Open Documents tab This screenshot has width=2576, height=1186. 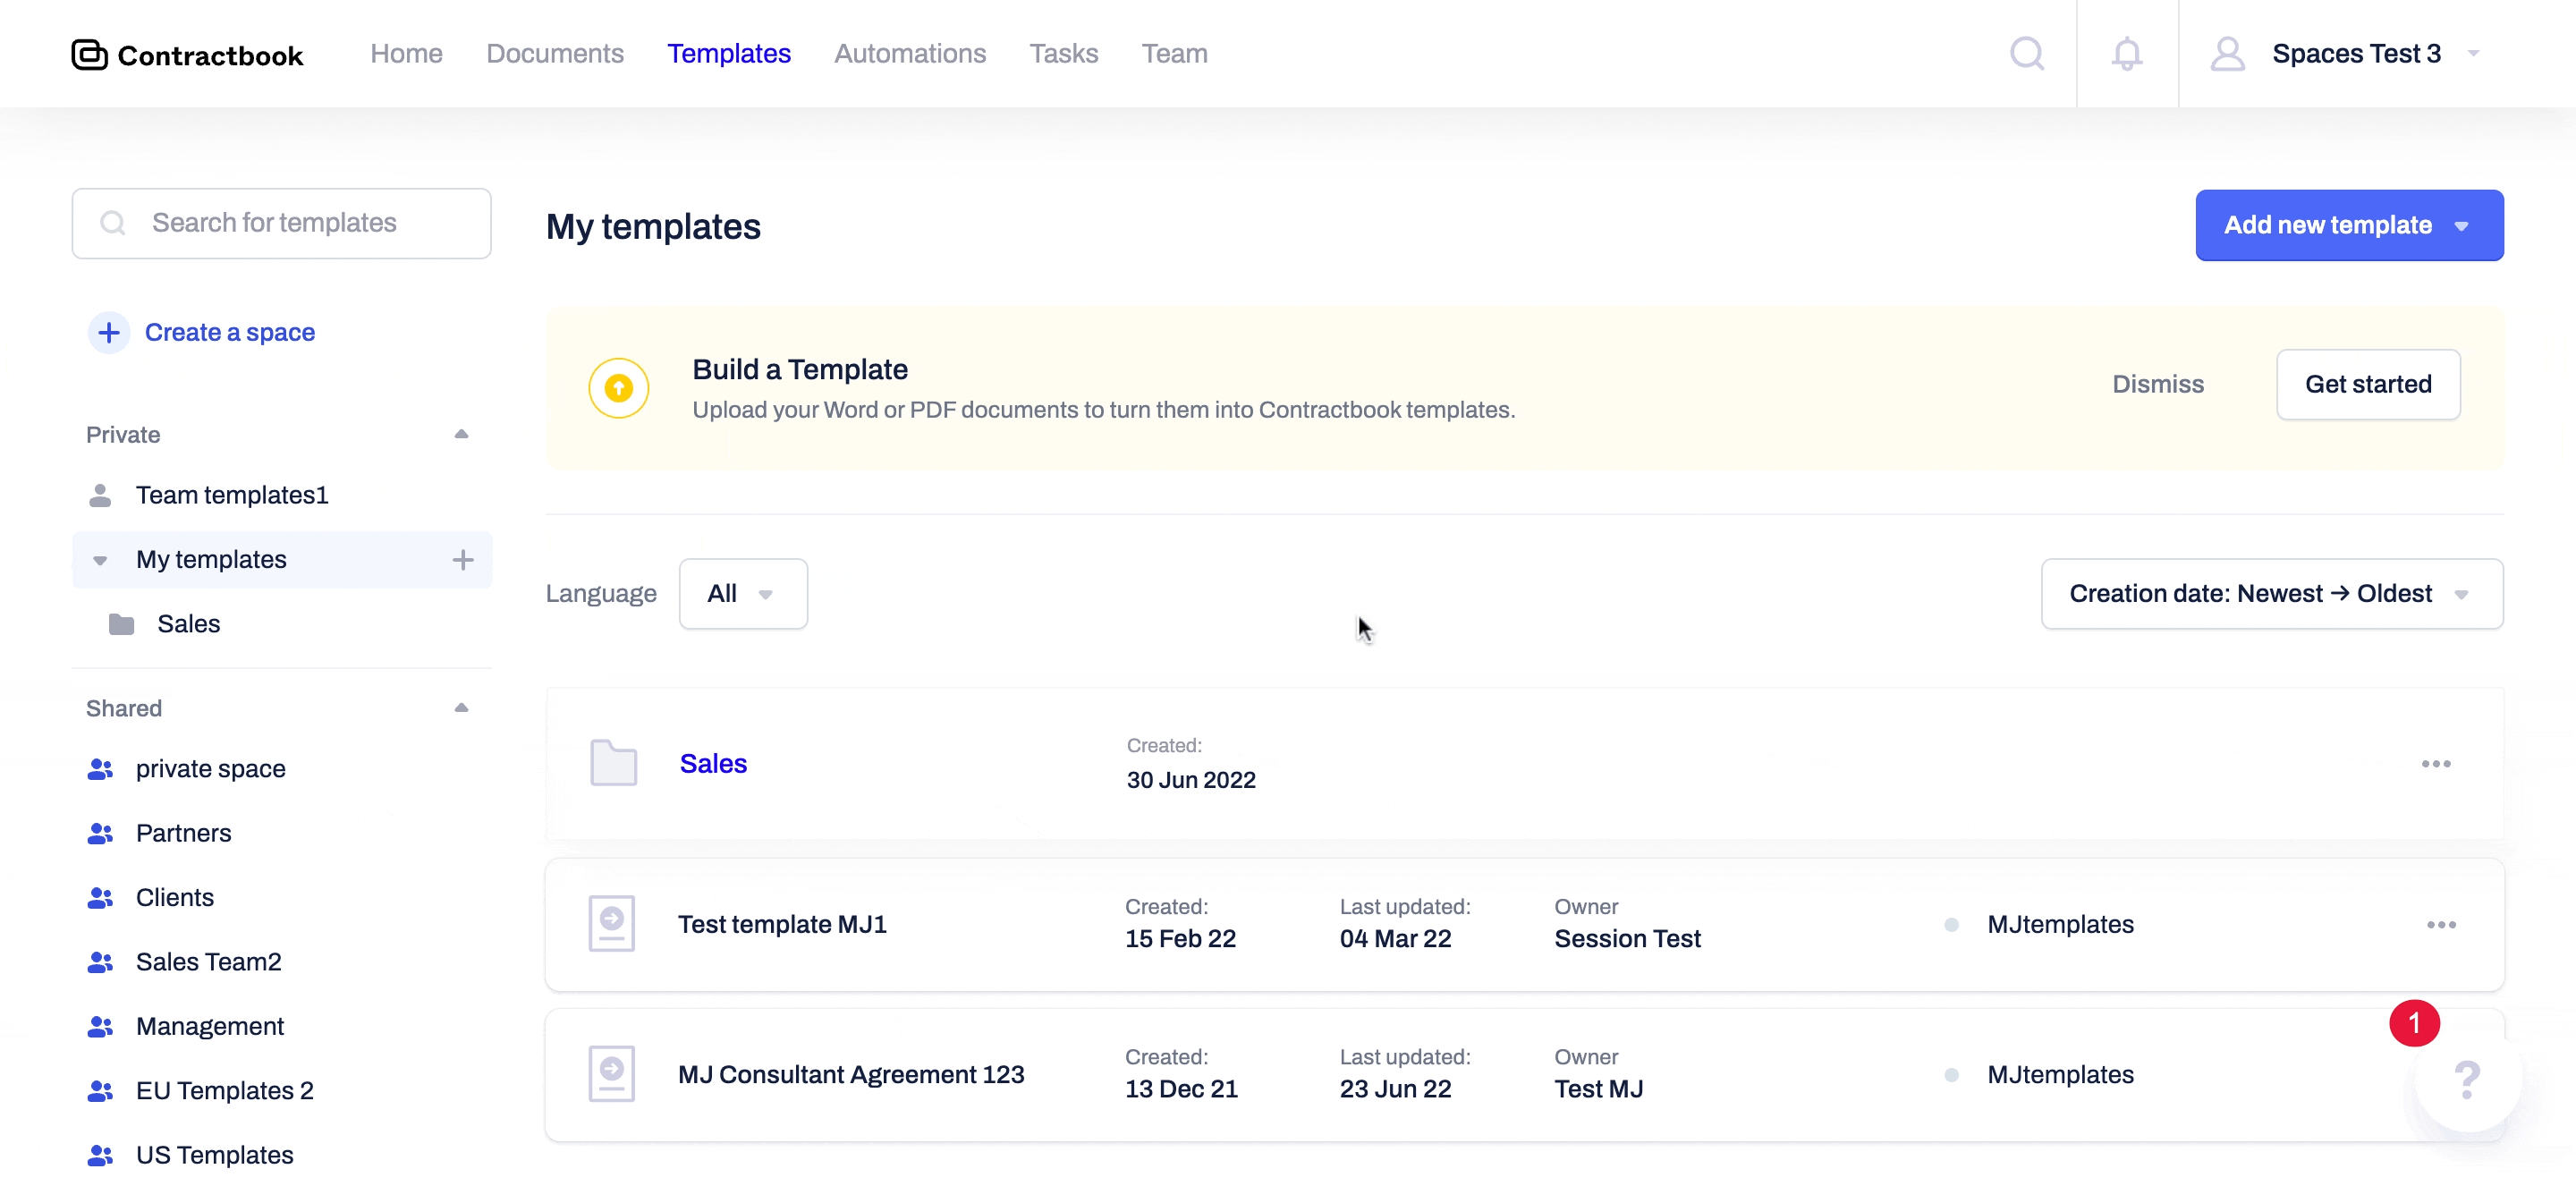point(555,54)
